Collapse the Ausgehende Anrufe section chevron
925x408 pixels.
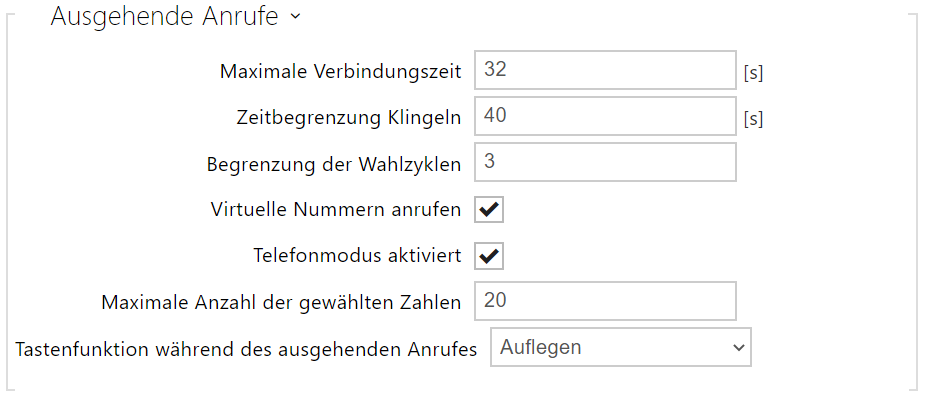(x=295, y=19)
